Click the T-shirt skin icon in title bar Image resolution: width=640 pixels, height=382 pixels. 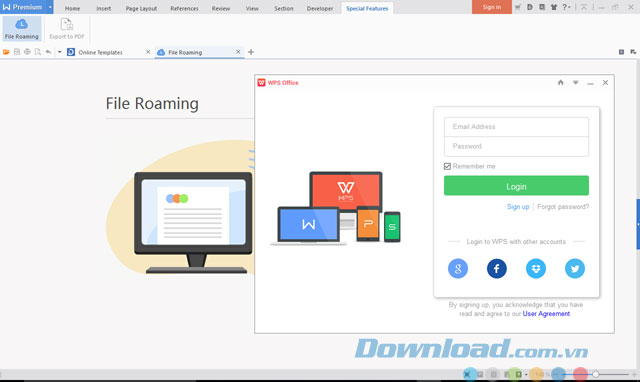click(554, 7)
